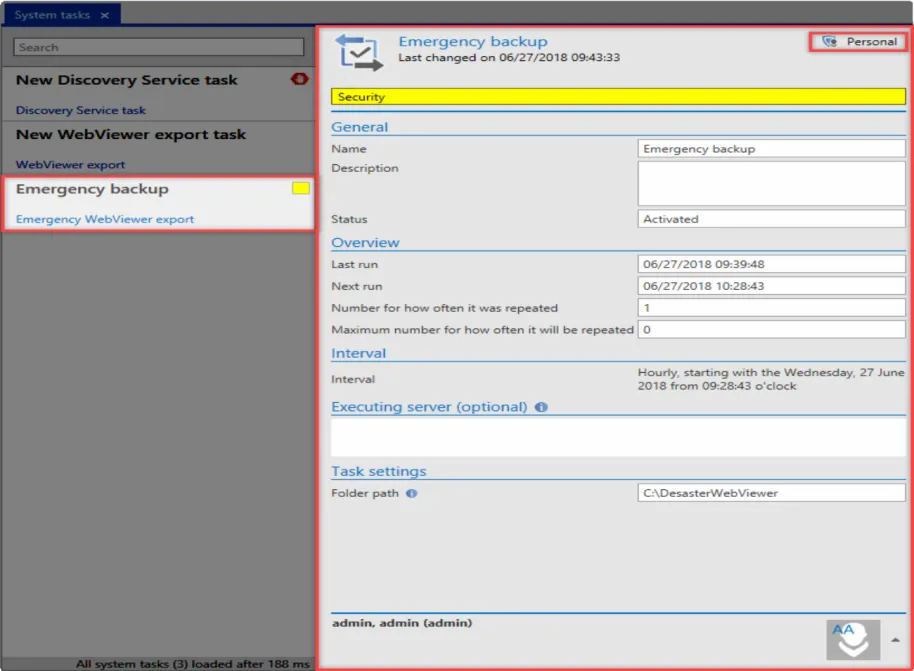Image resolution: width=914 pixels, height=671 pixels.
Task: Click the repeated count field showing 1
Action: (x=771, y=308)
